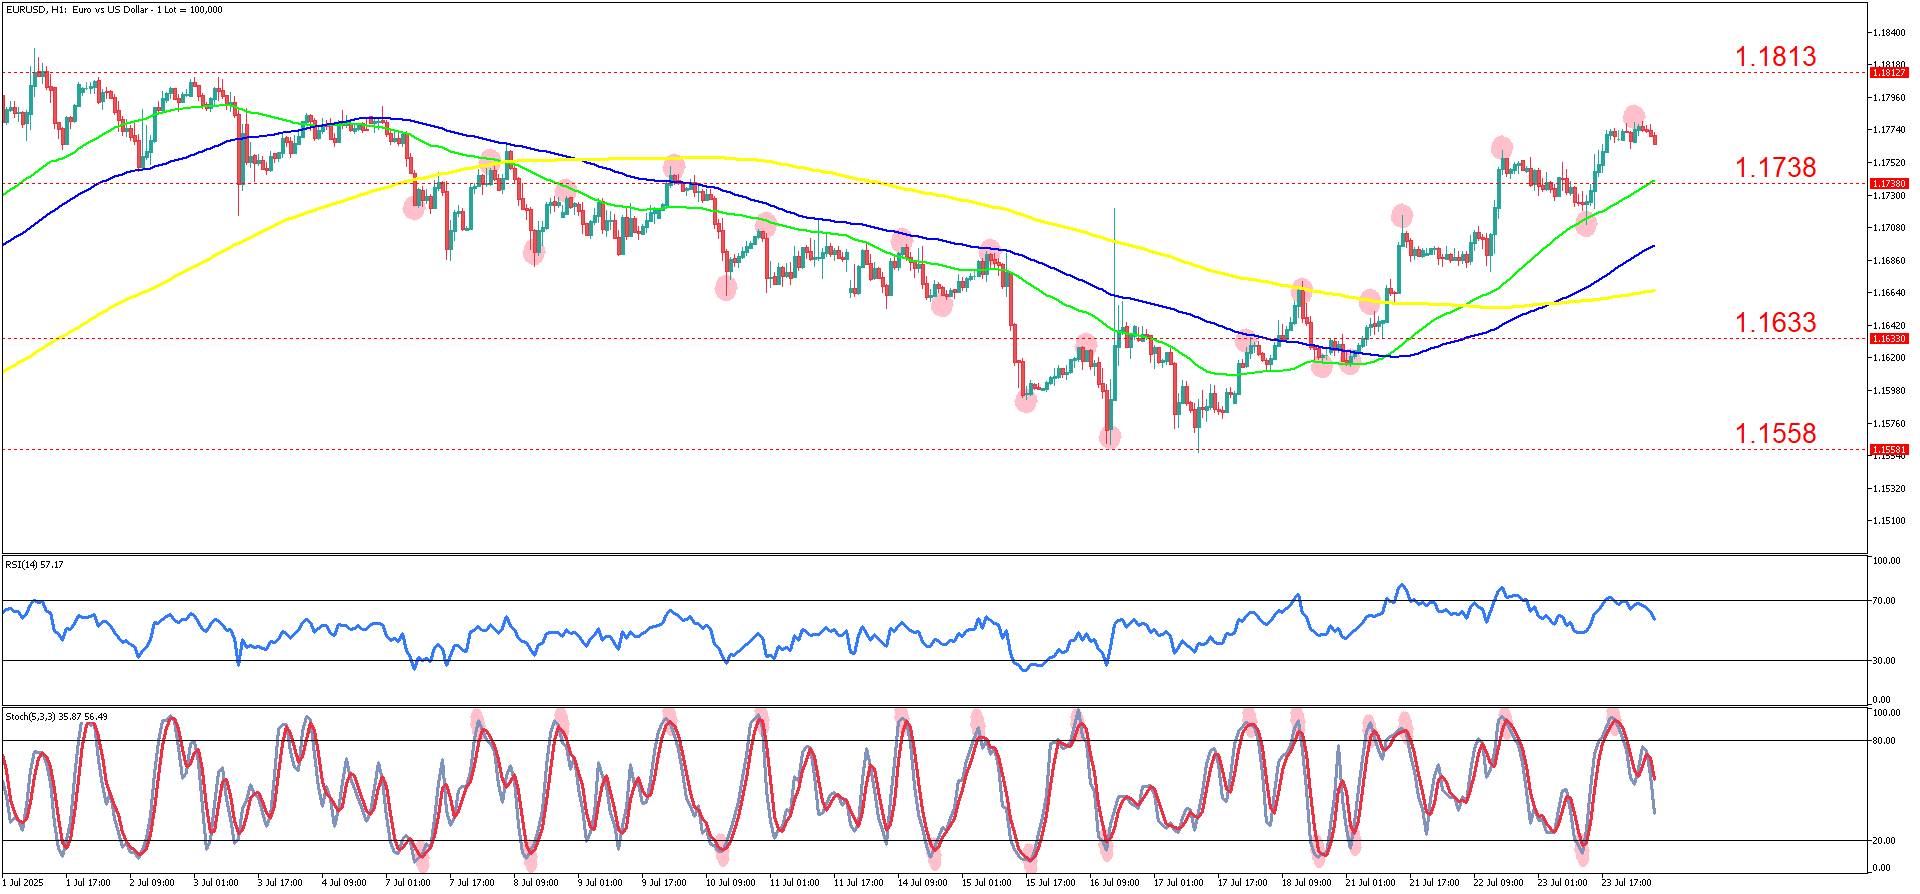Select the large 1.1738 level label

pos(1775,168)
